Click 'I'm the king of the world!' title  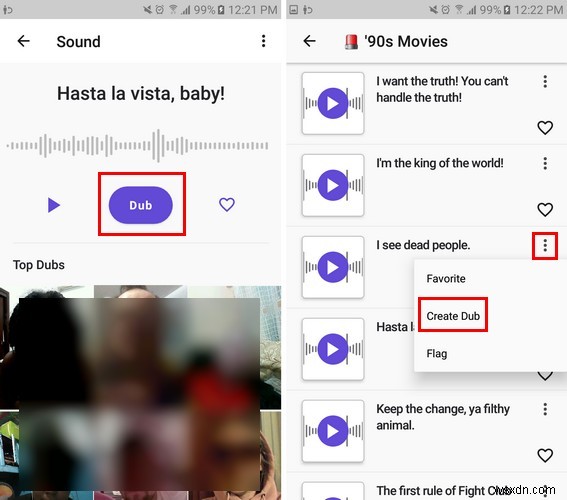coord(440,163)
